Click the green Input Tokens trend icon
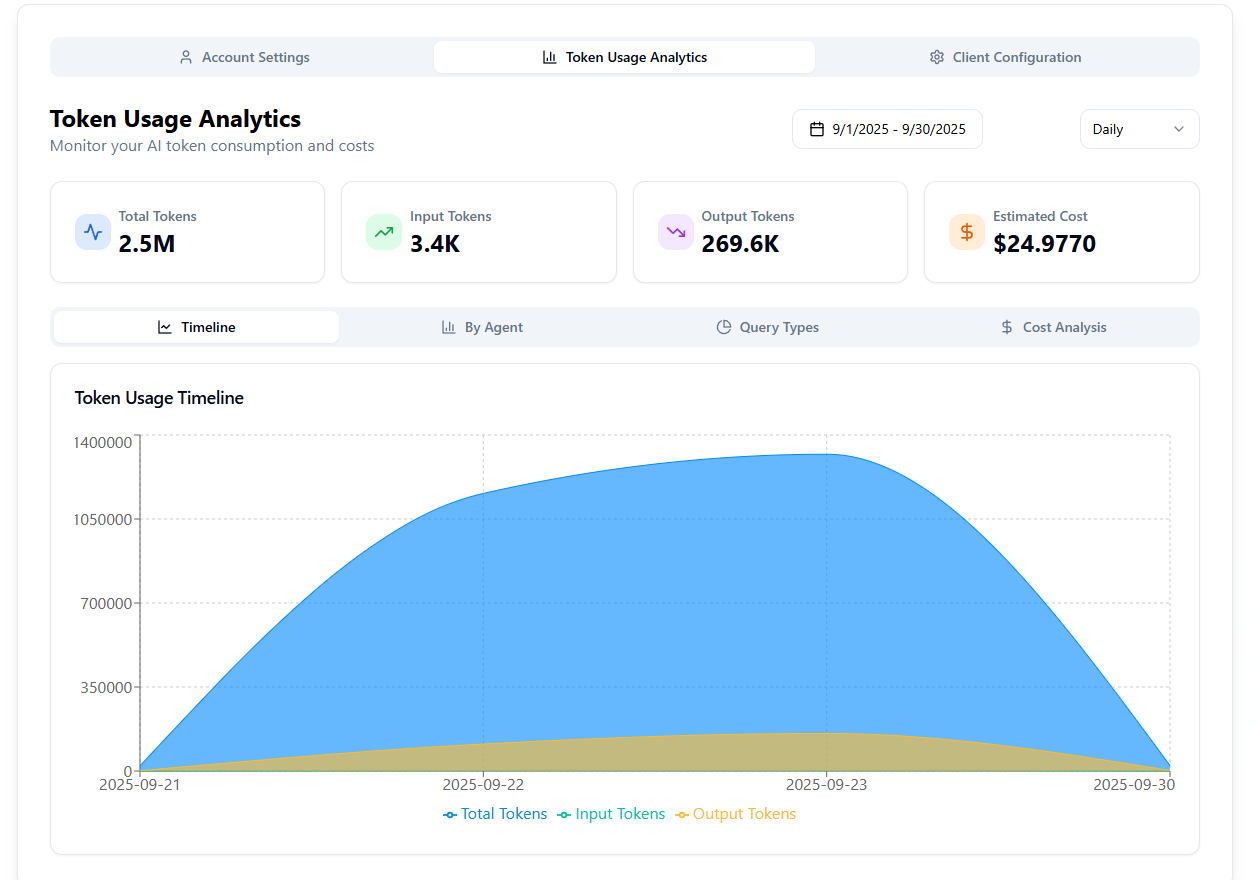 tap(384, 232)
